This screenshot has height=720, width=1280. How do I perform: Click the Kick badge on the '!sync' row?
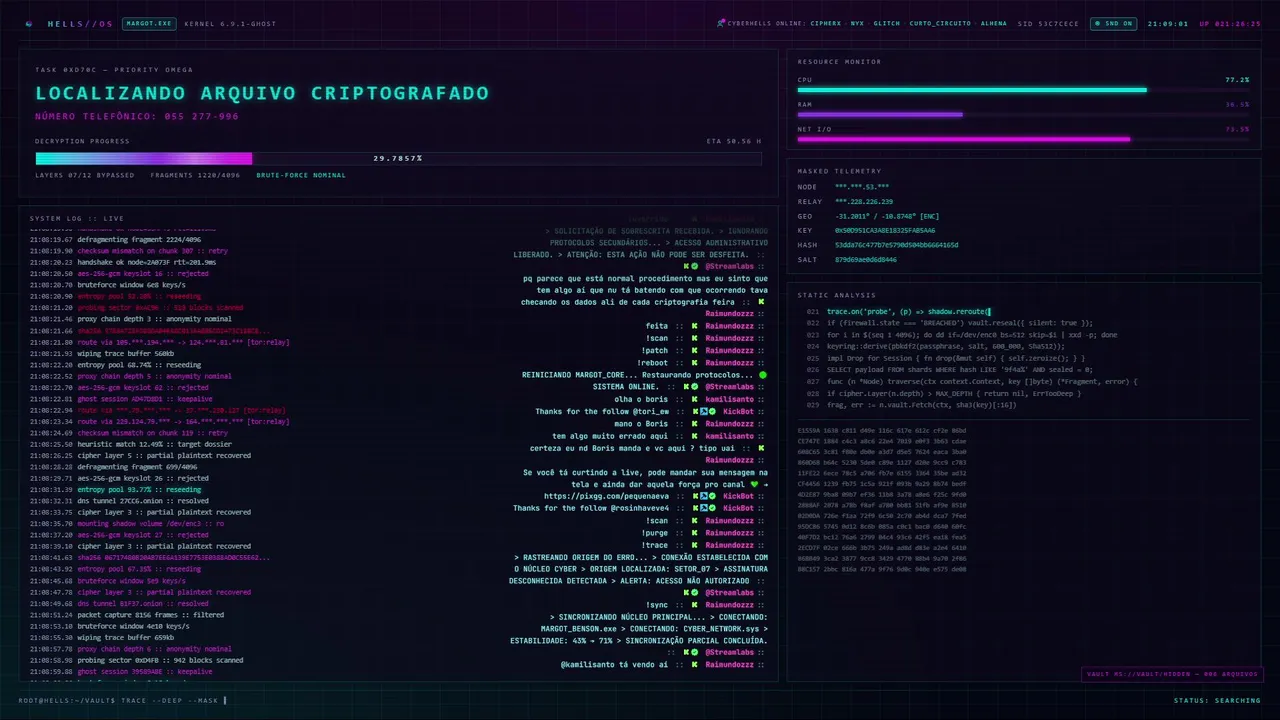(693, 604)
